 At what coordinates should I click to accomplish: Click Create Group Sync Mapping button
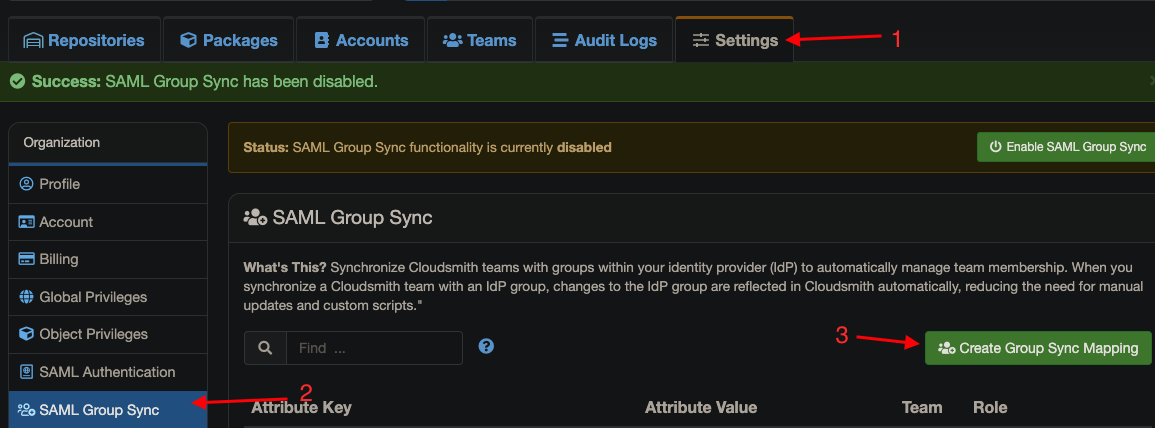1038,348
